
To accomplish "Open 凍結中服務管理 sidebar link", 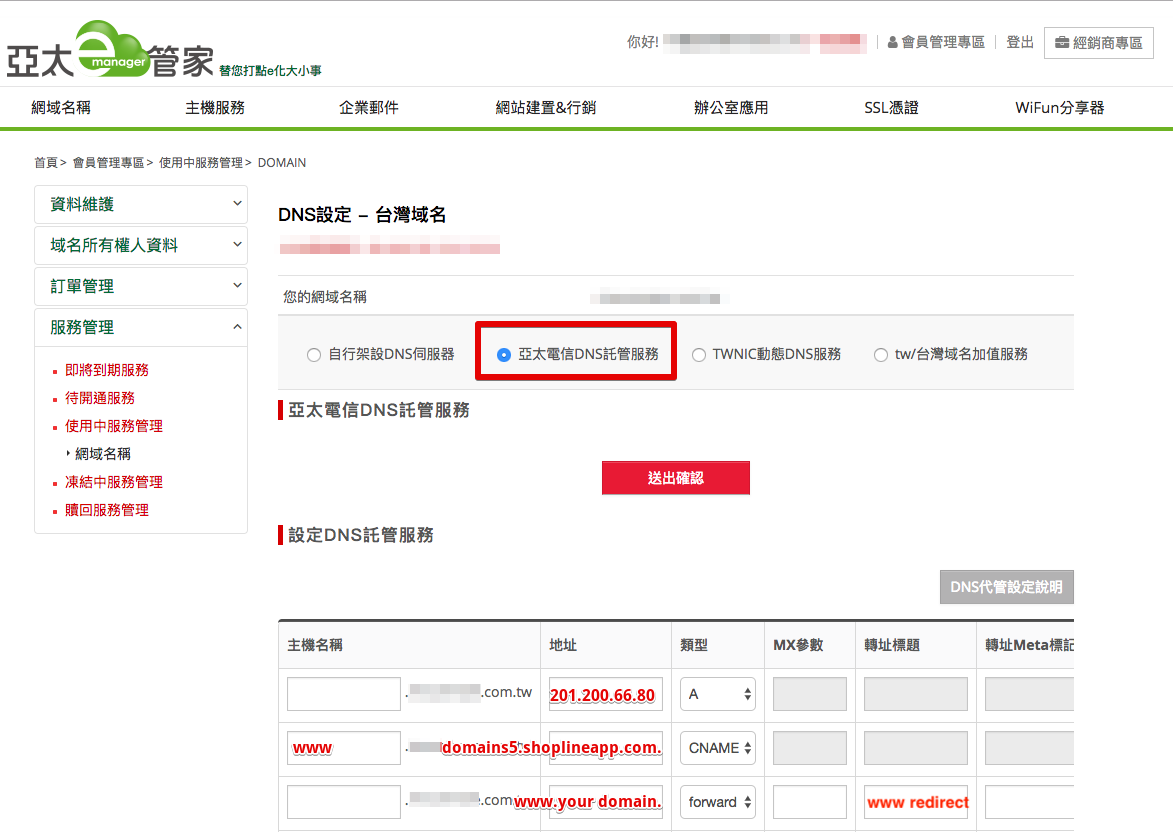I will click(x=114, y=483).
